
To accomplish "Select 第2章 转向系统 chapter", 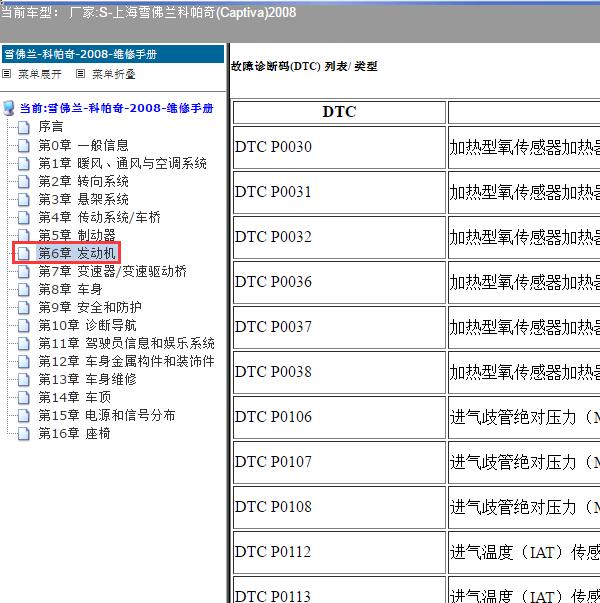I will pos(83,181).
